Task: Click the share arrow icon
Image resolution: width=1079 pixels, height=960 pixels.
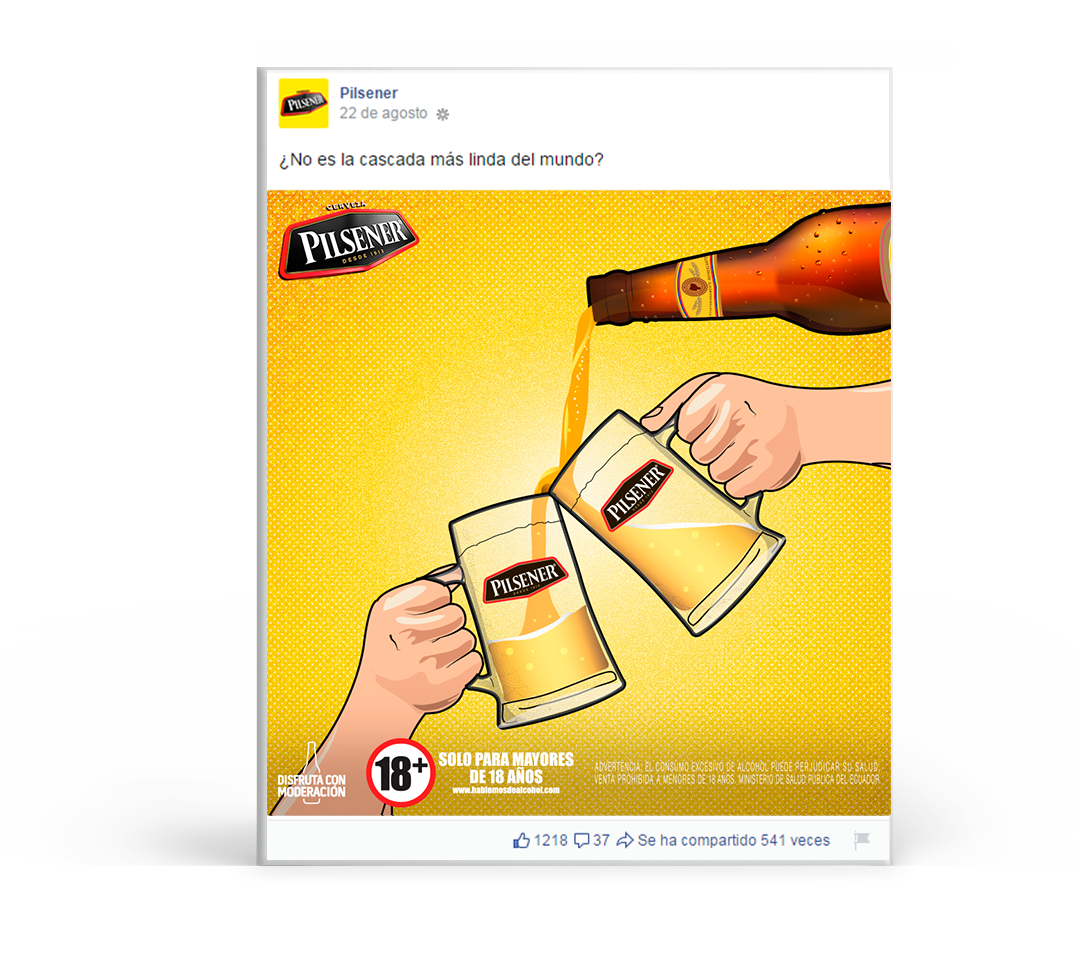Action: click(x=625, y=840)
